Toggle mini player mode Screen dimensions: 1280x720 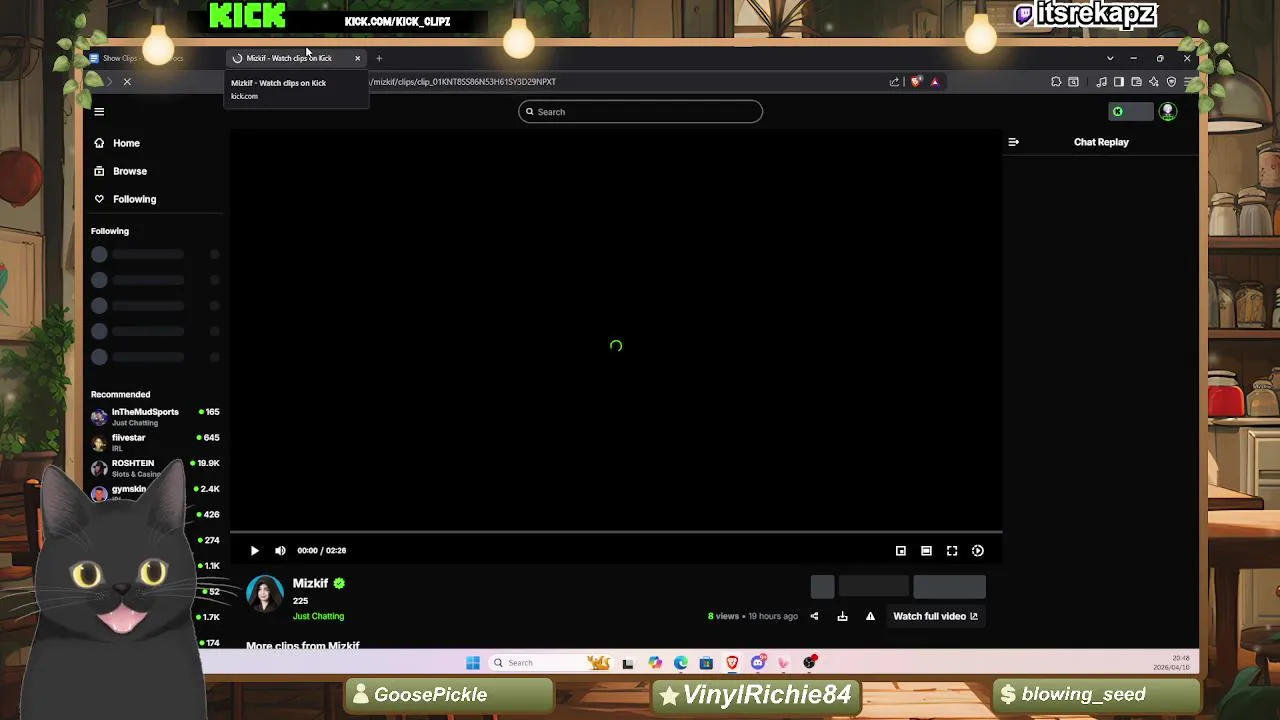[x=901, y=551]
